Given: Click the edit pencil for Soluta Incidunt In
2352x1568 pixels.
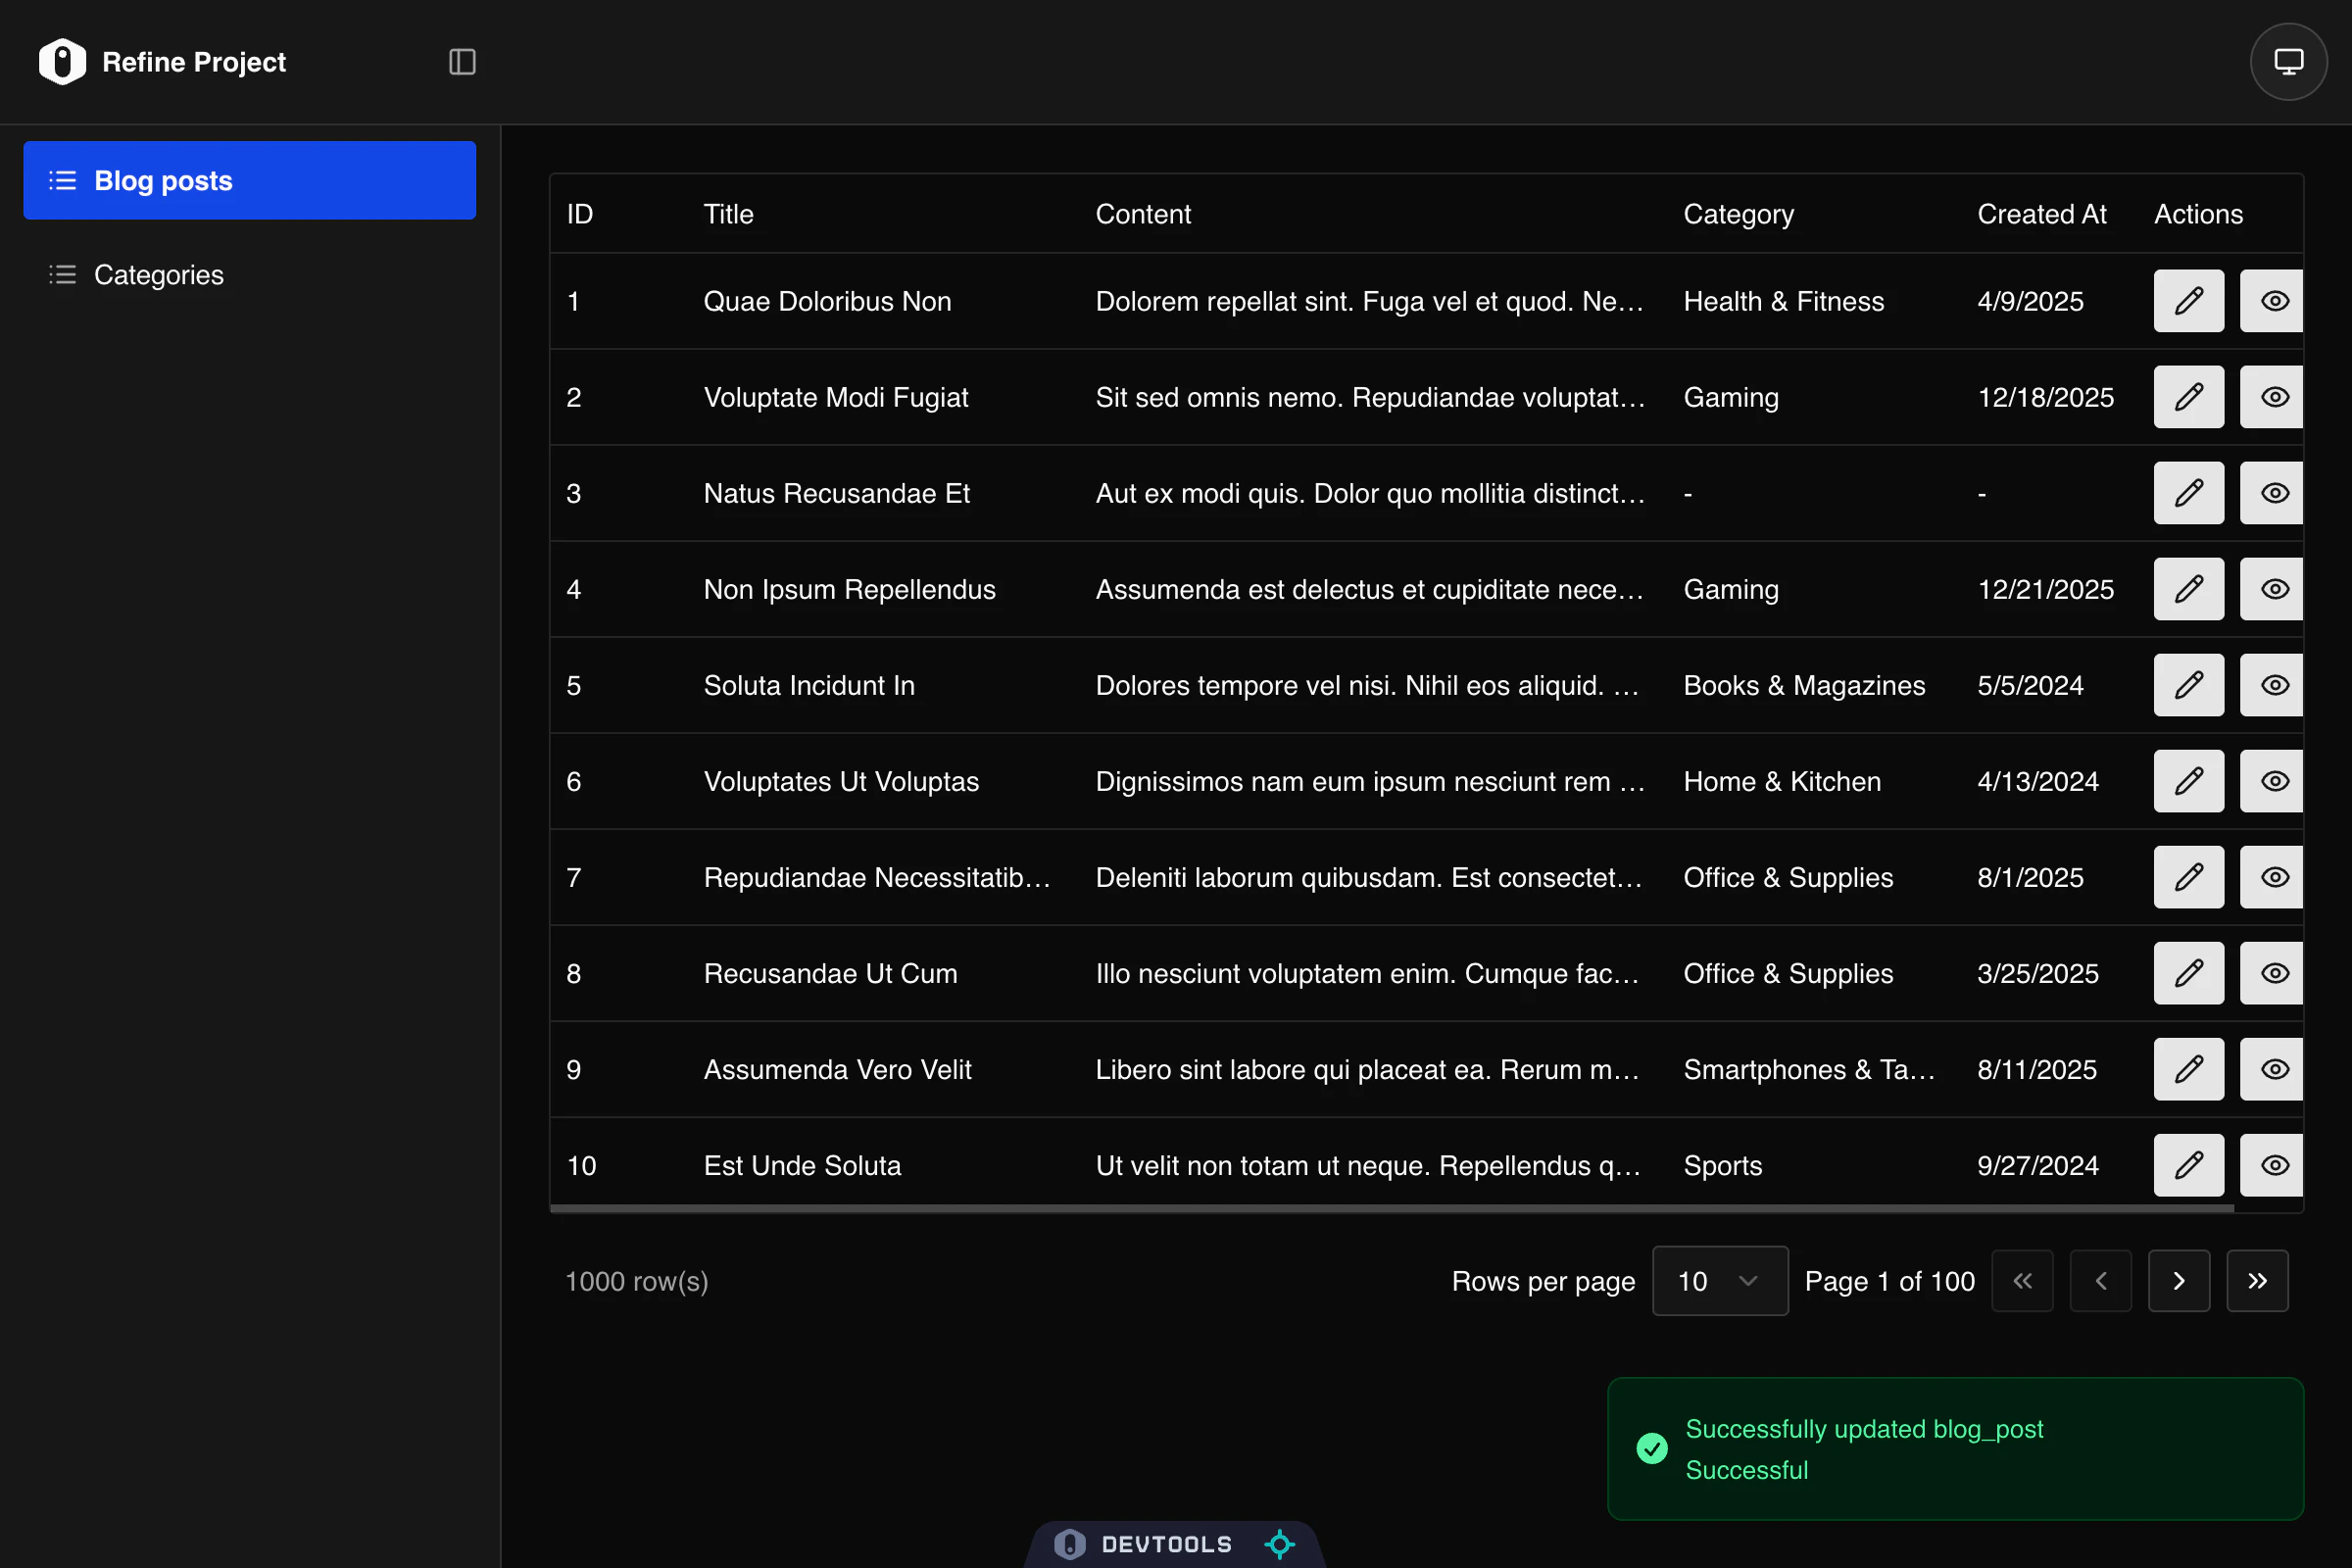Looking at the screenshot, I should click(x=2188, y=685).
